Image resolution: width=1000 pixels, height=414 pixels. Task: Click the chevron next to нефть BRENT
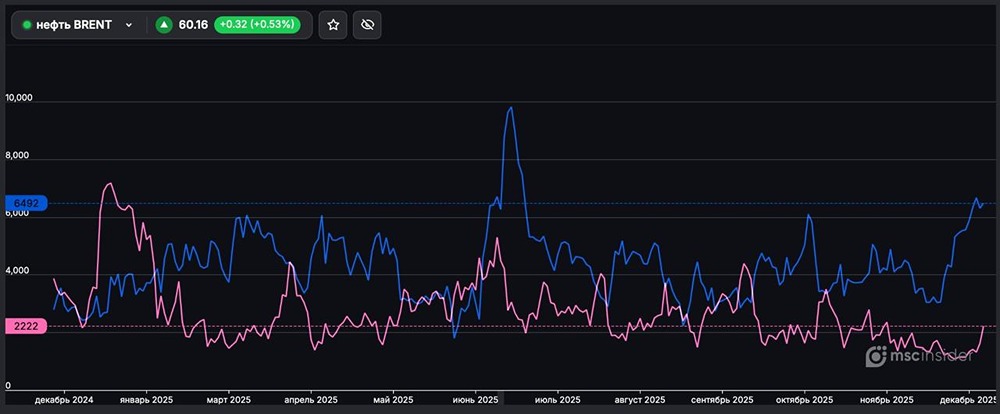tap(129, 25)
